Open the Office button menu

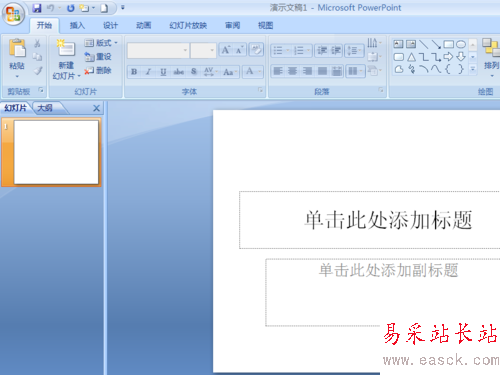[x=13, y=14]
